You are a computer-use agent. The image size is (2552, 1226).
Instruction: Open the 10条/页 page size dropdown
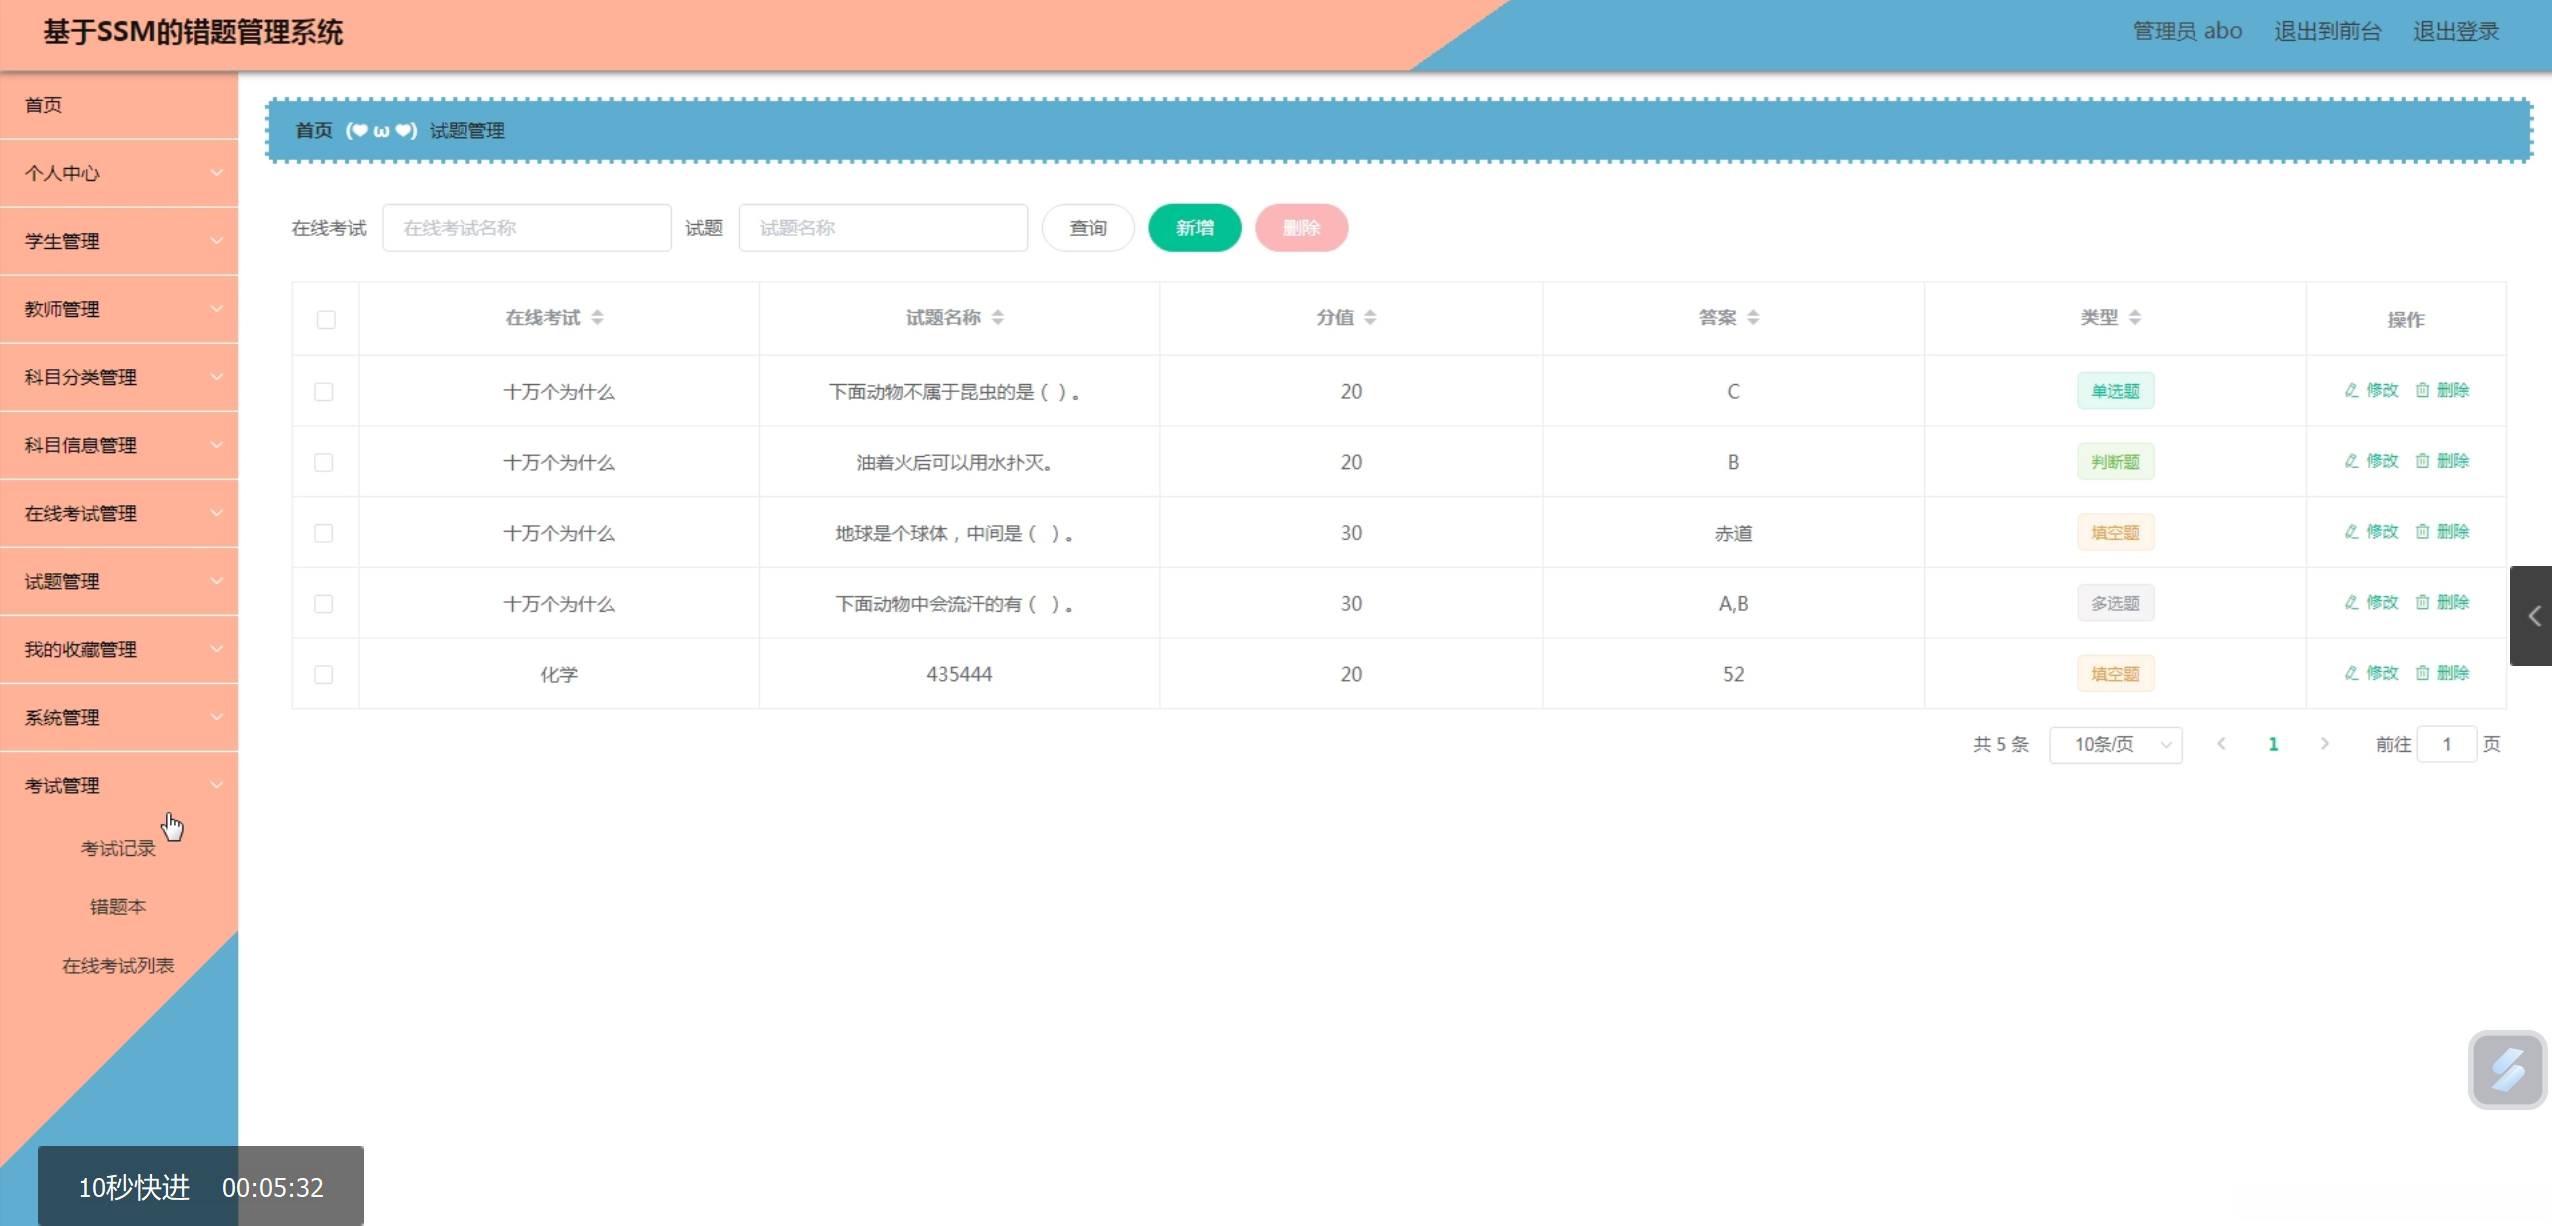coord(2115,745)
